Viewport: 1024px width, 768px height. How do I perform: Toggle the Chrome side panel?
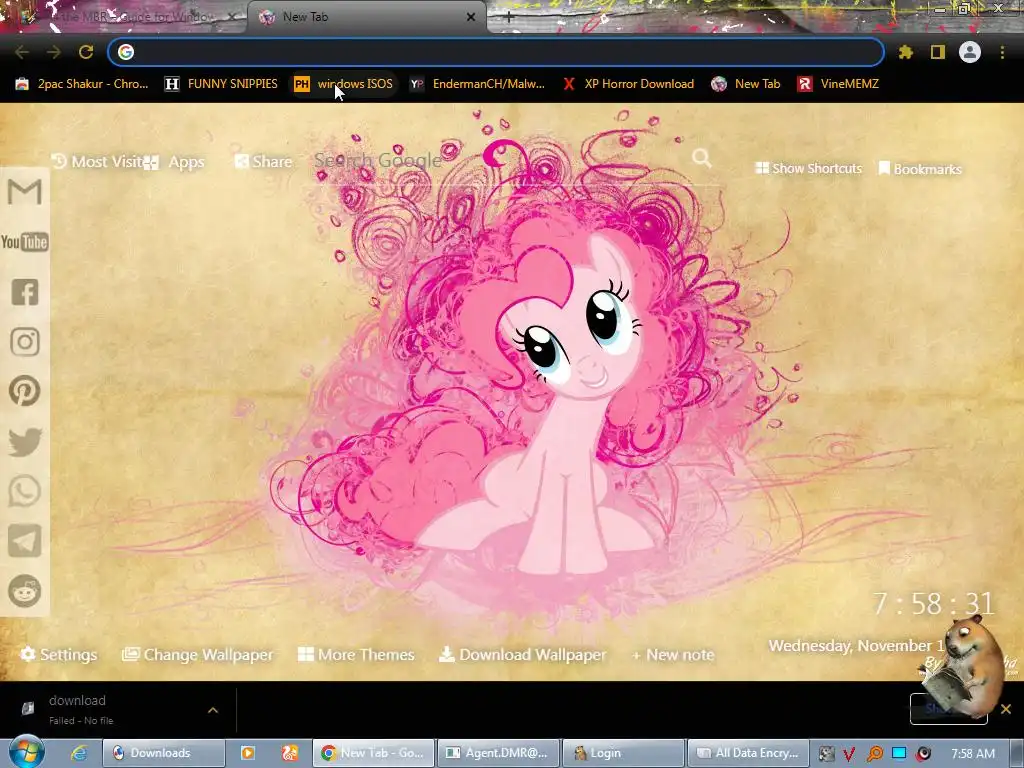pyautogui.click(x=937, y=52)
